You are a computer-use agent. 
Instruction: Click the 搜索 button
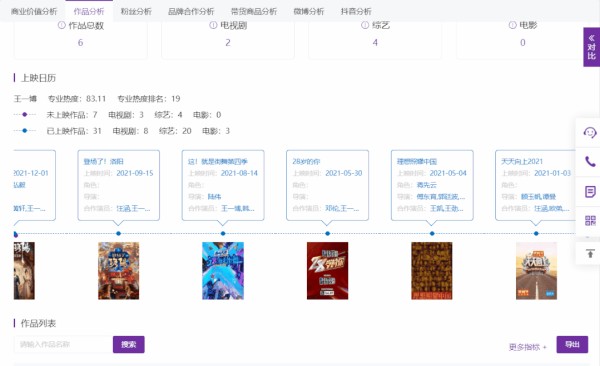pyautogui.click(x=129, y=344)
